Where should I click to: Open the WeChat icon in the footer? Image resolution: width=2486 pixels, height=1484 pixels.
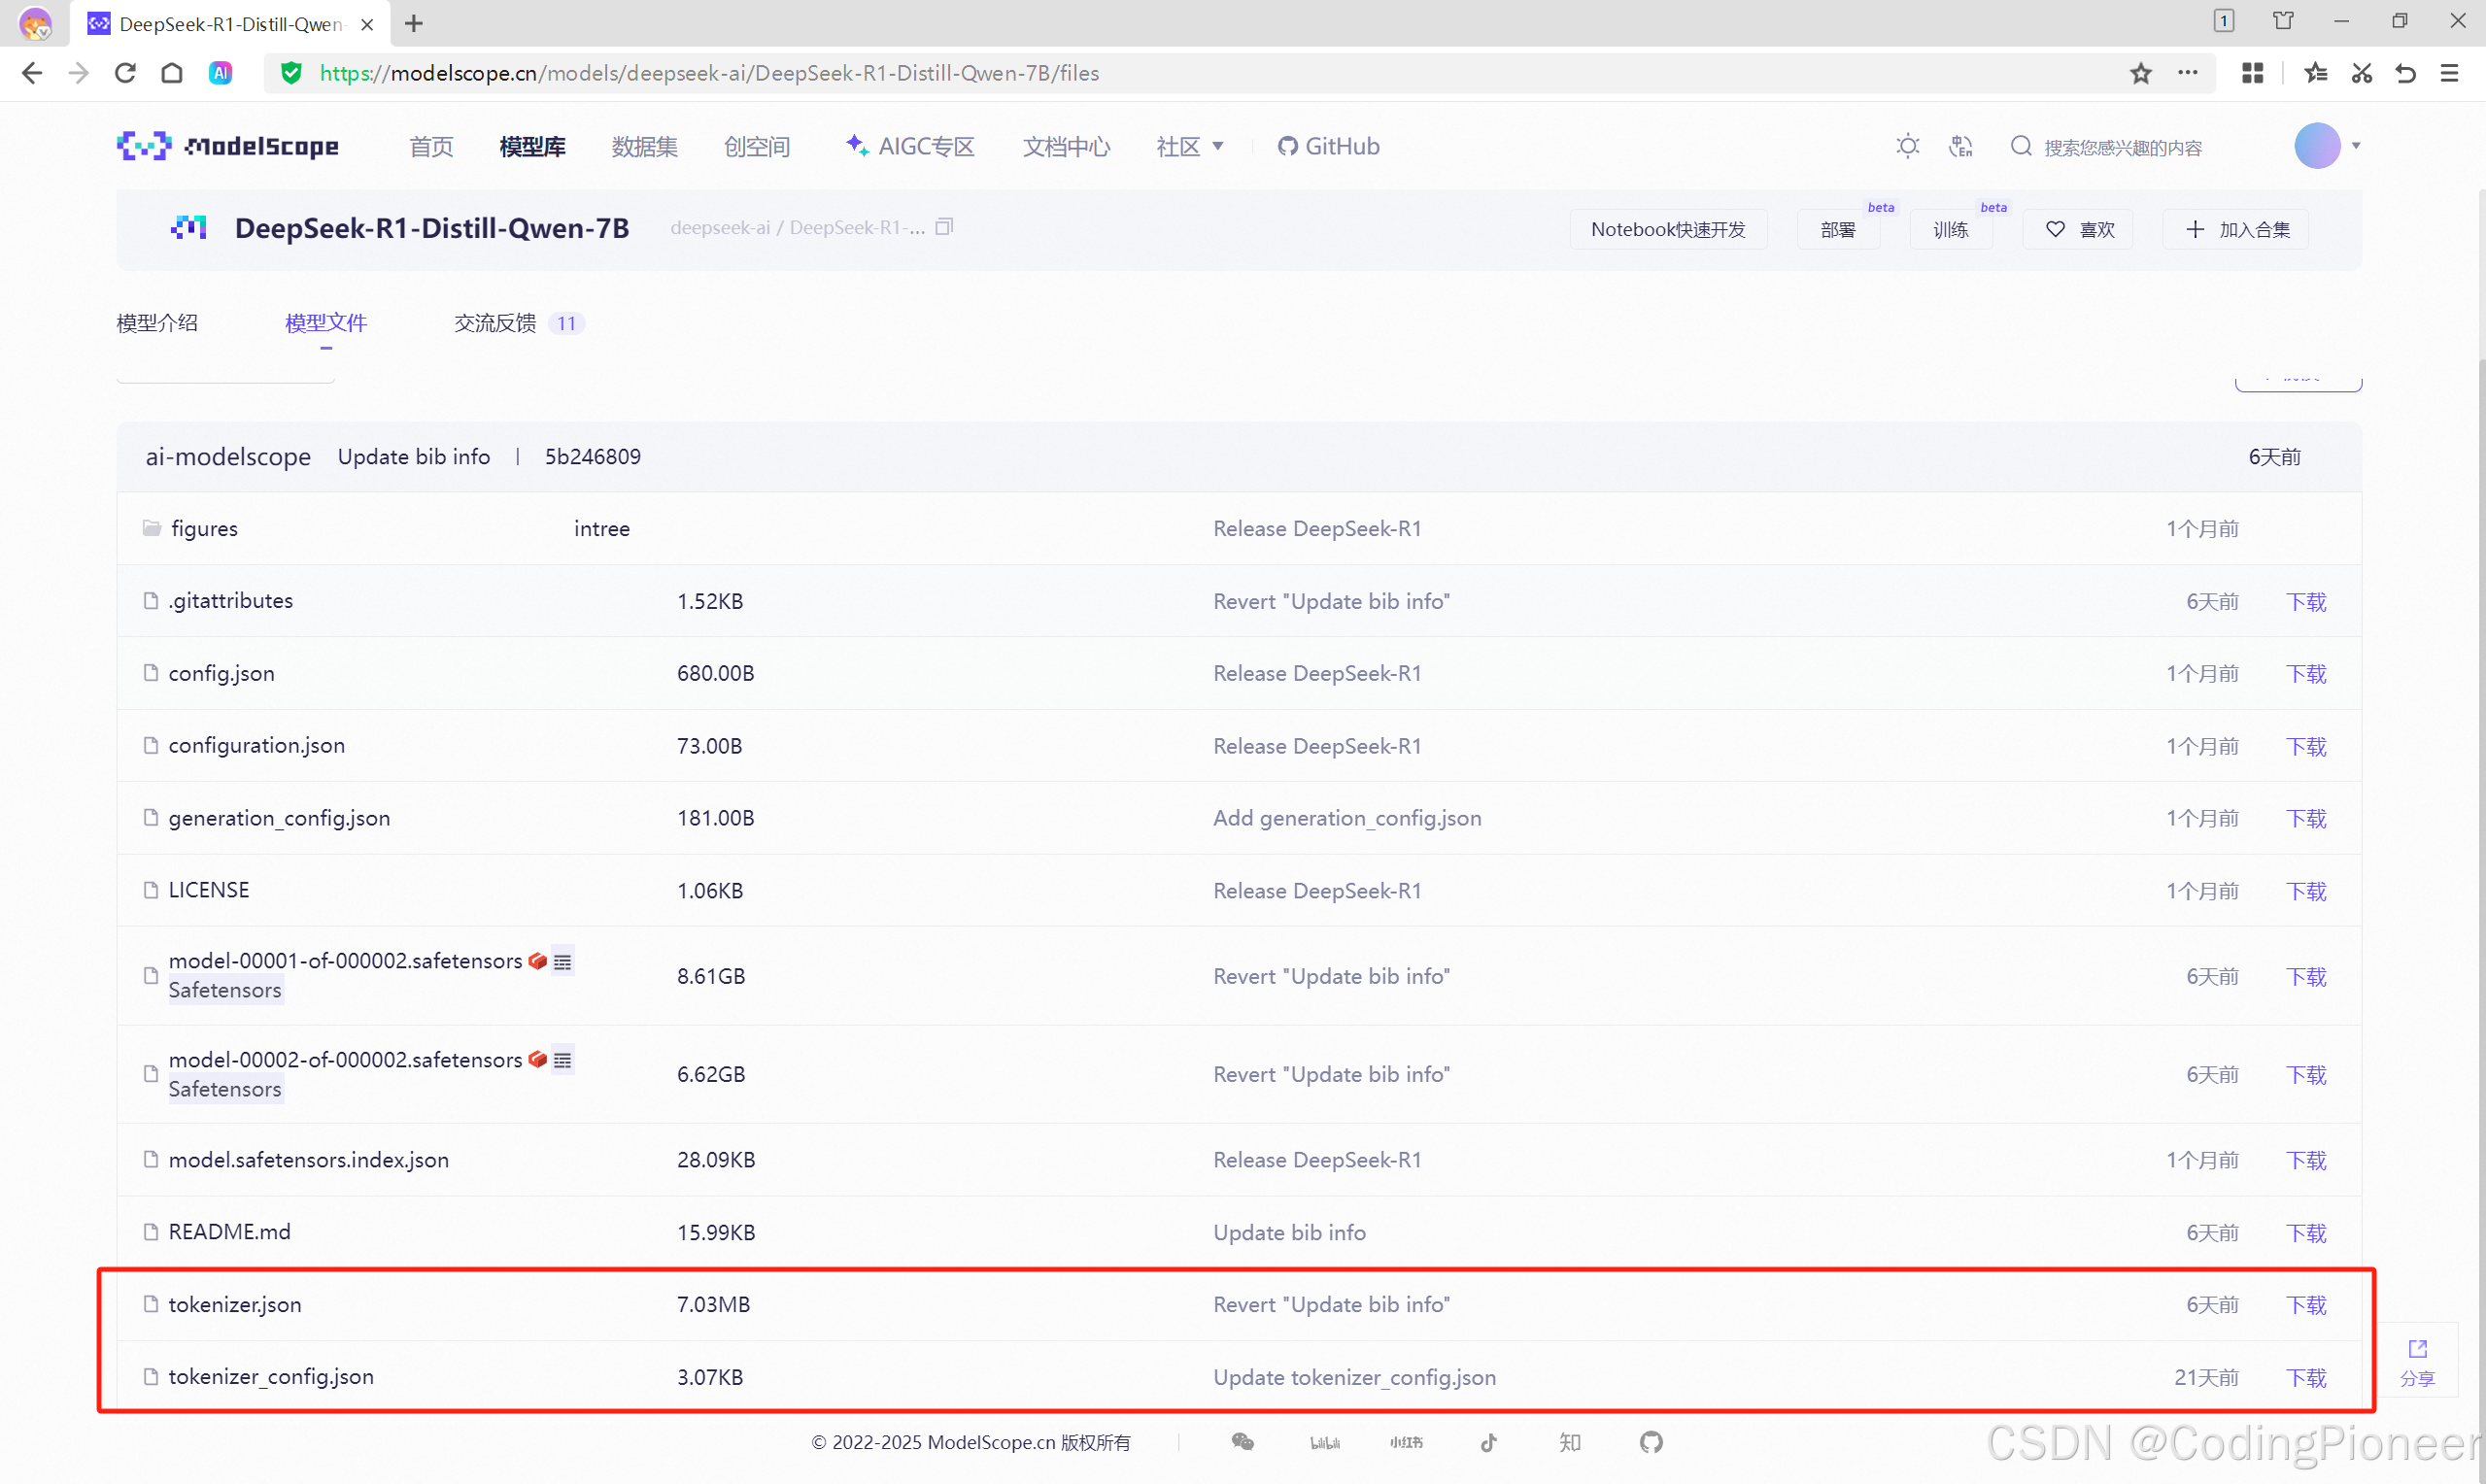point(1242,1441)
